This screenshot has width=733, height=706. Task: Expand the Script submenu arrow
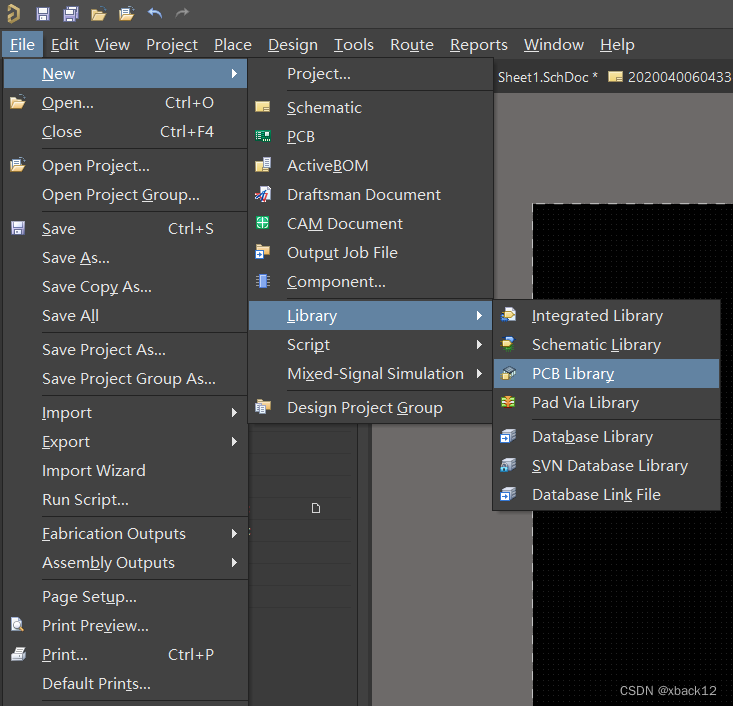479,345
